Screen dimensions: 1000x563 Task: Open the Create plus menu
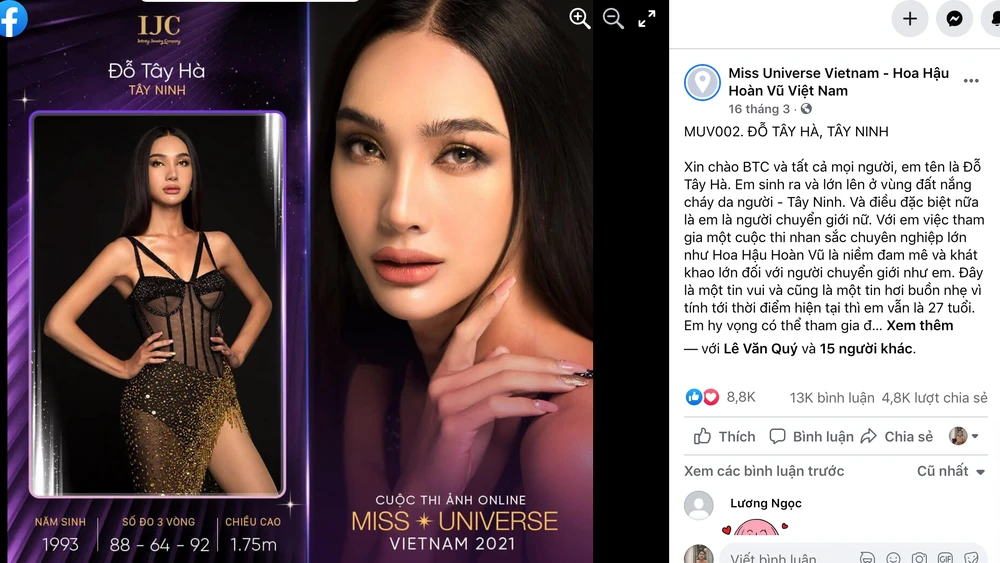[x=909, y=18]
